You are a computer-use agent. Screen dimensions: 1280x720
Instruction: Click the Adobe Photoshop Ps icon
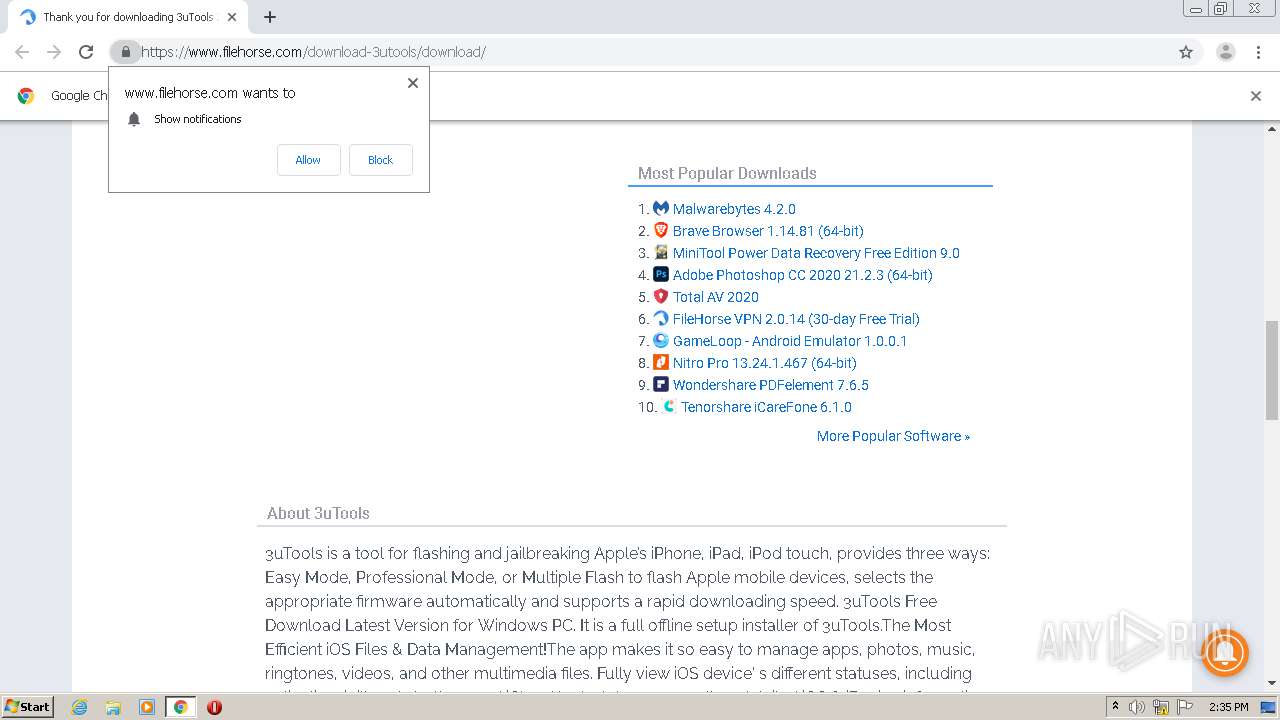[661, 274]
